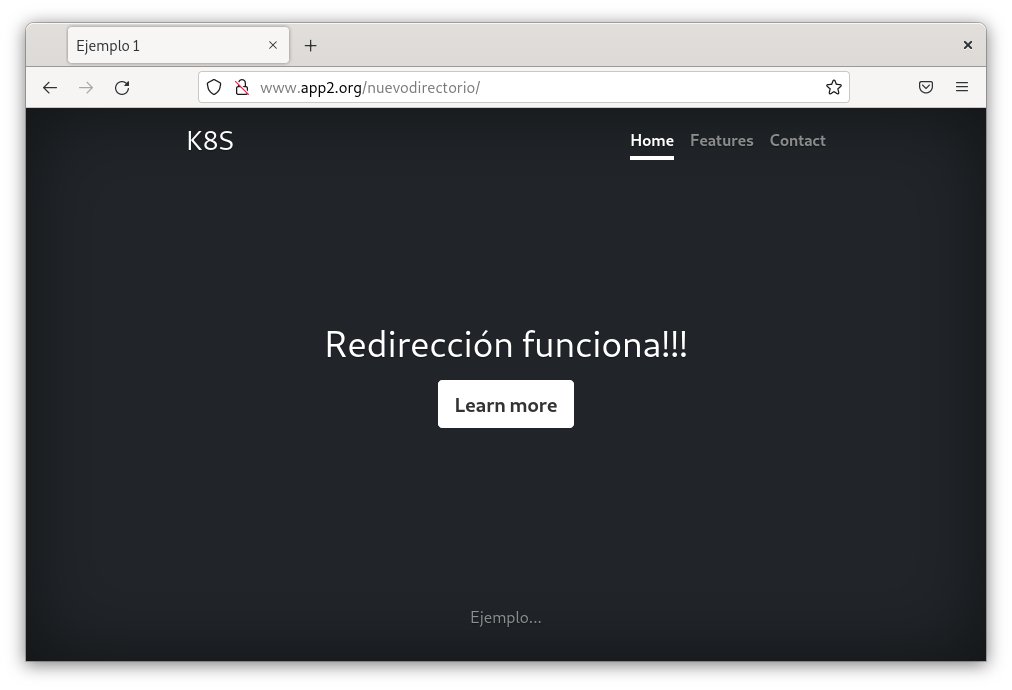Click the K8S site brand

tap(210, 141)
